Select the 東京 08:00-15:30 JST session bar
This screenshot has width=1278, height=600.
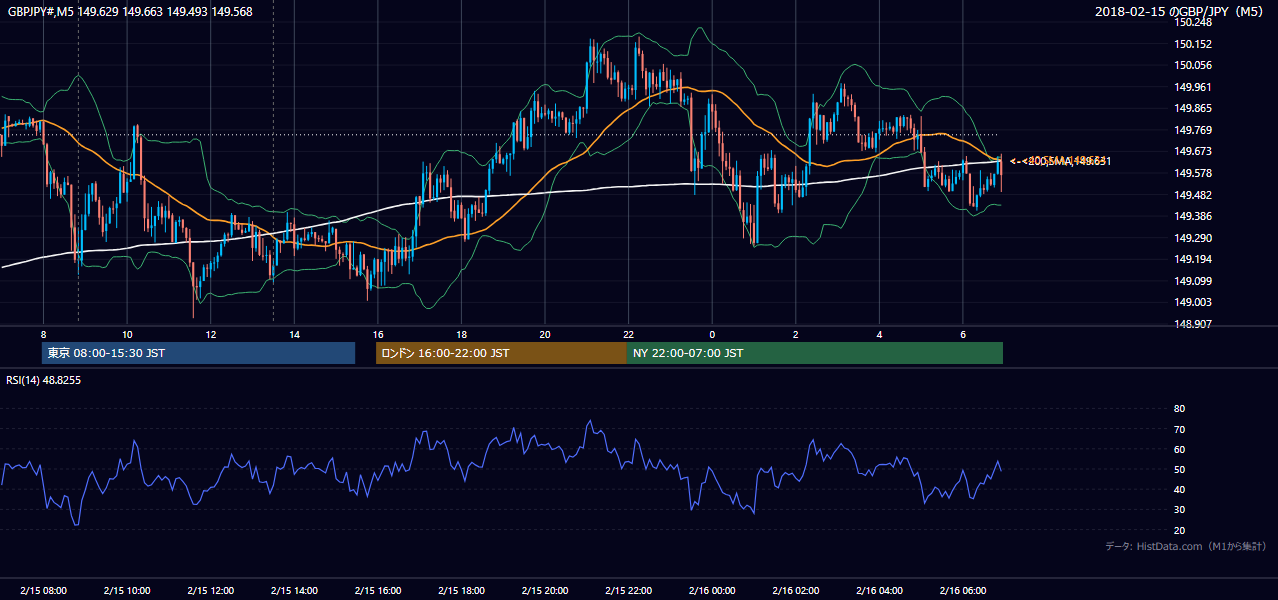click(199, 353)
